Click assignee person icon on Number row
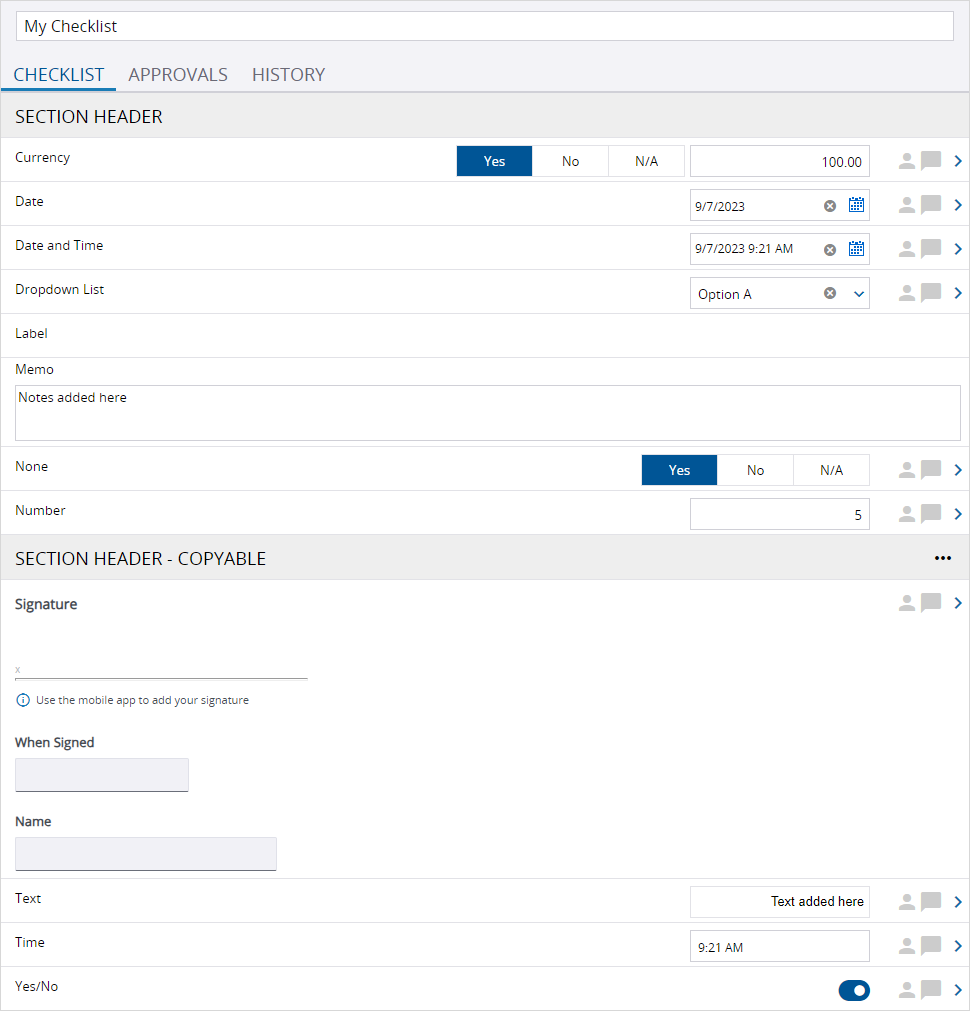 pyautogui.click(x=907, y=514)
